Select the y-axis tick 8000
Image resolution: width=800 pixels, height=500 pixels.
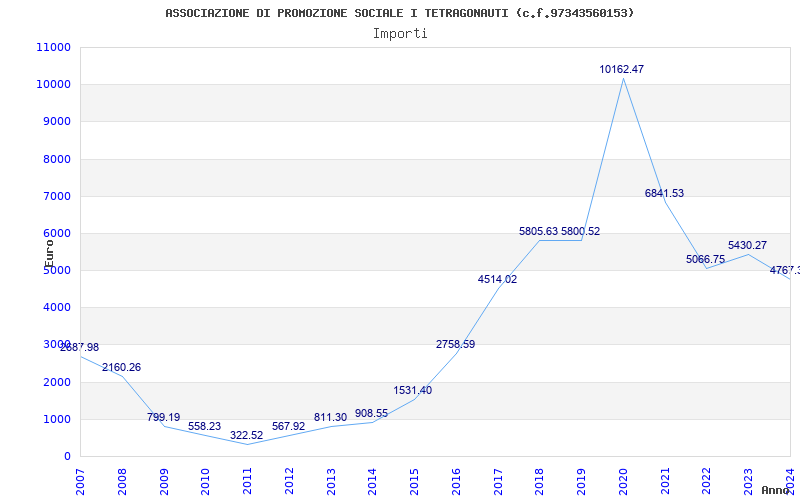(57, 159)
